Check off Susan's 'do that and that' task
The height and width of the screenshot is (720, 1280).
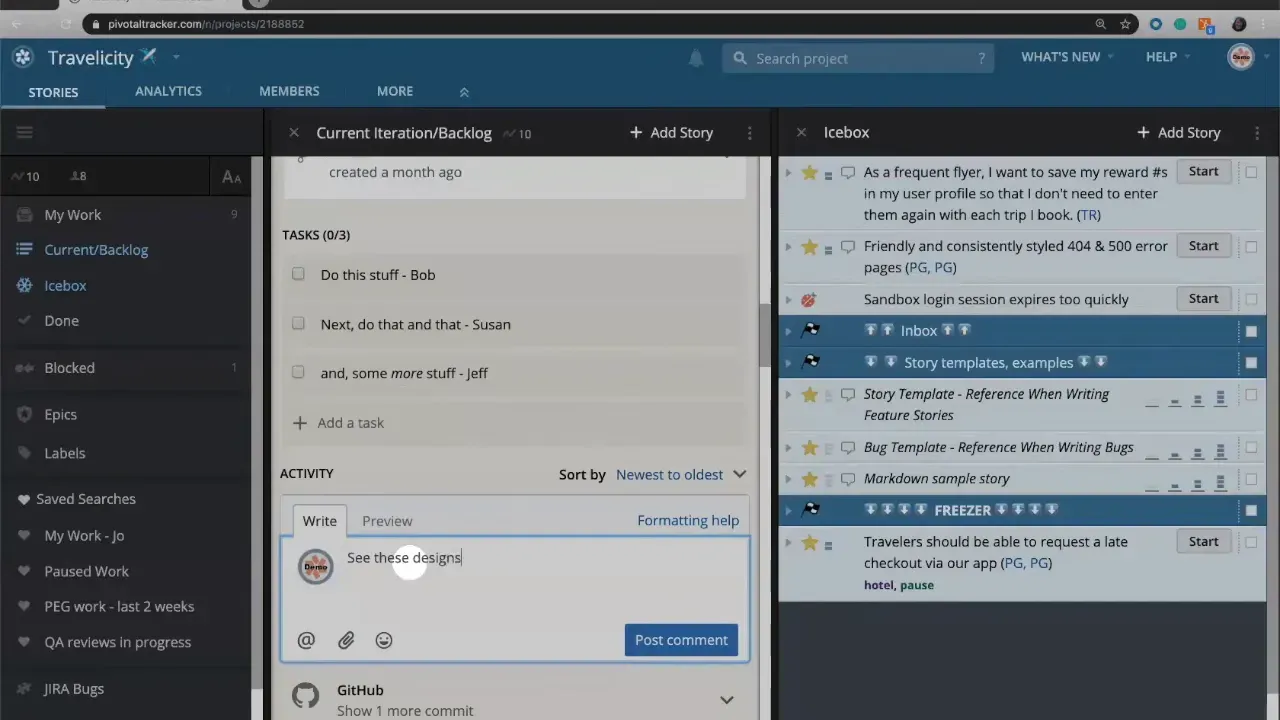coord(298,324)
